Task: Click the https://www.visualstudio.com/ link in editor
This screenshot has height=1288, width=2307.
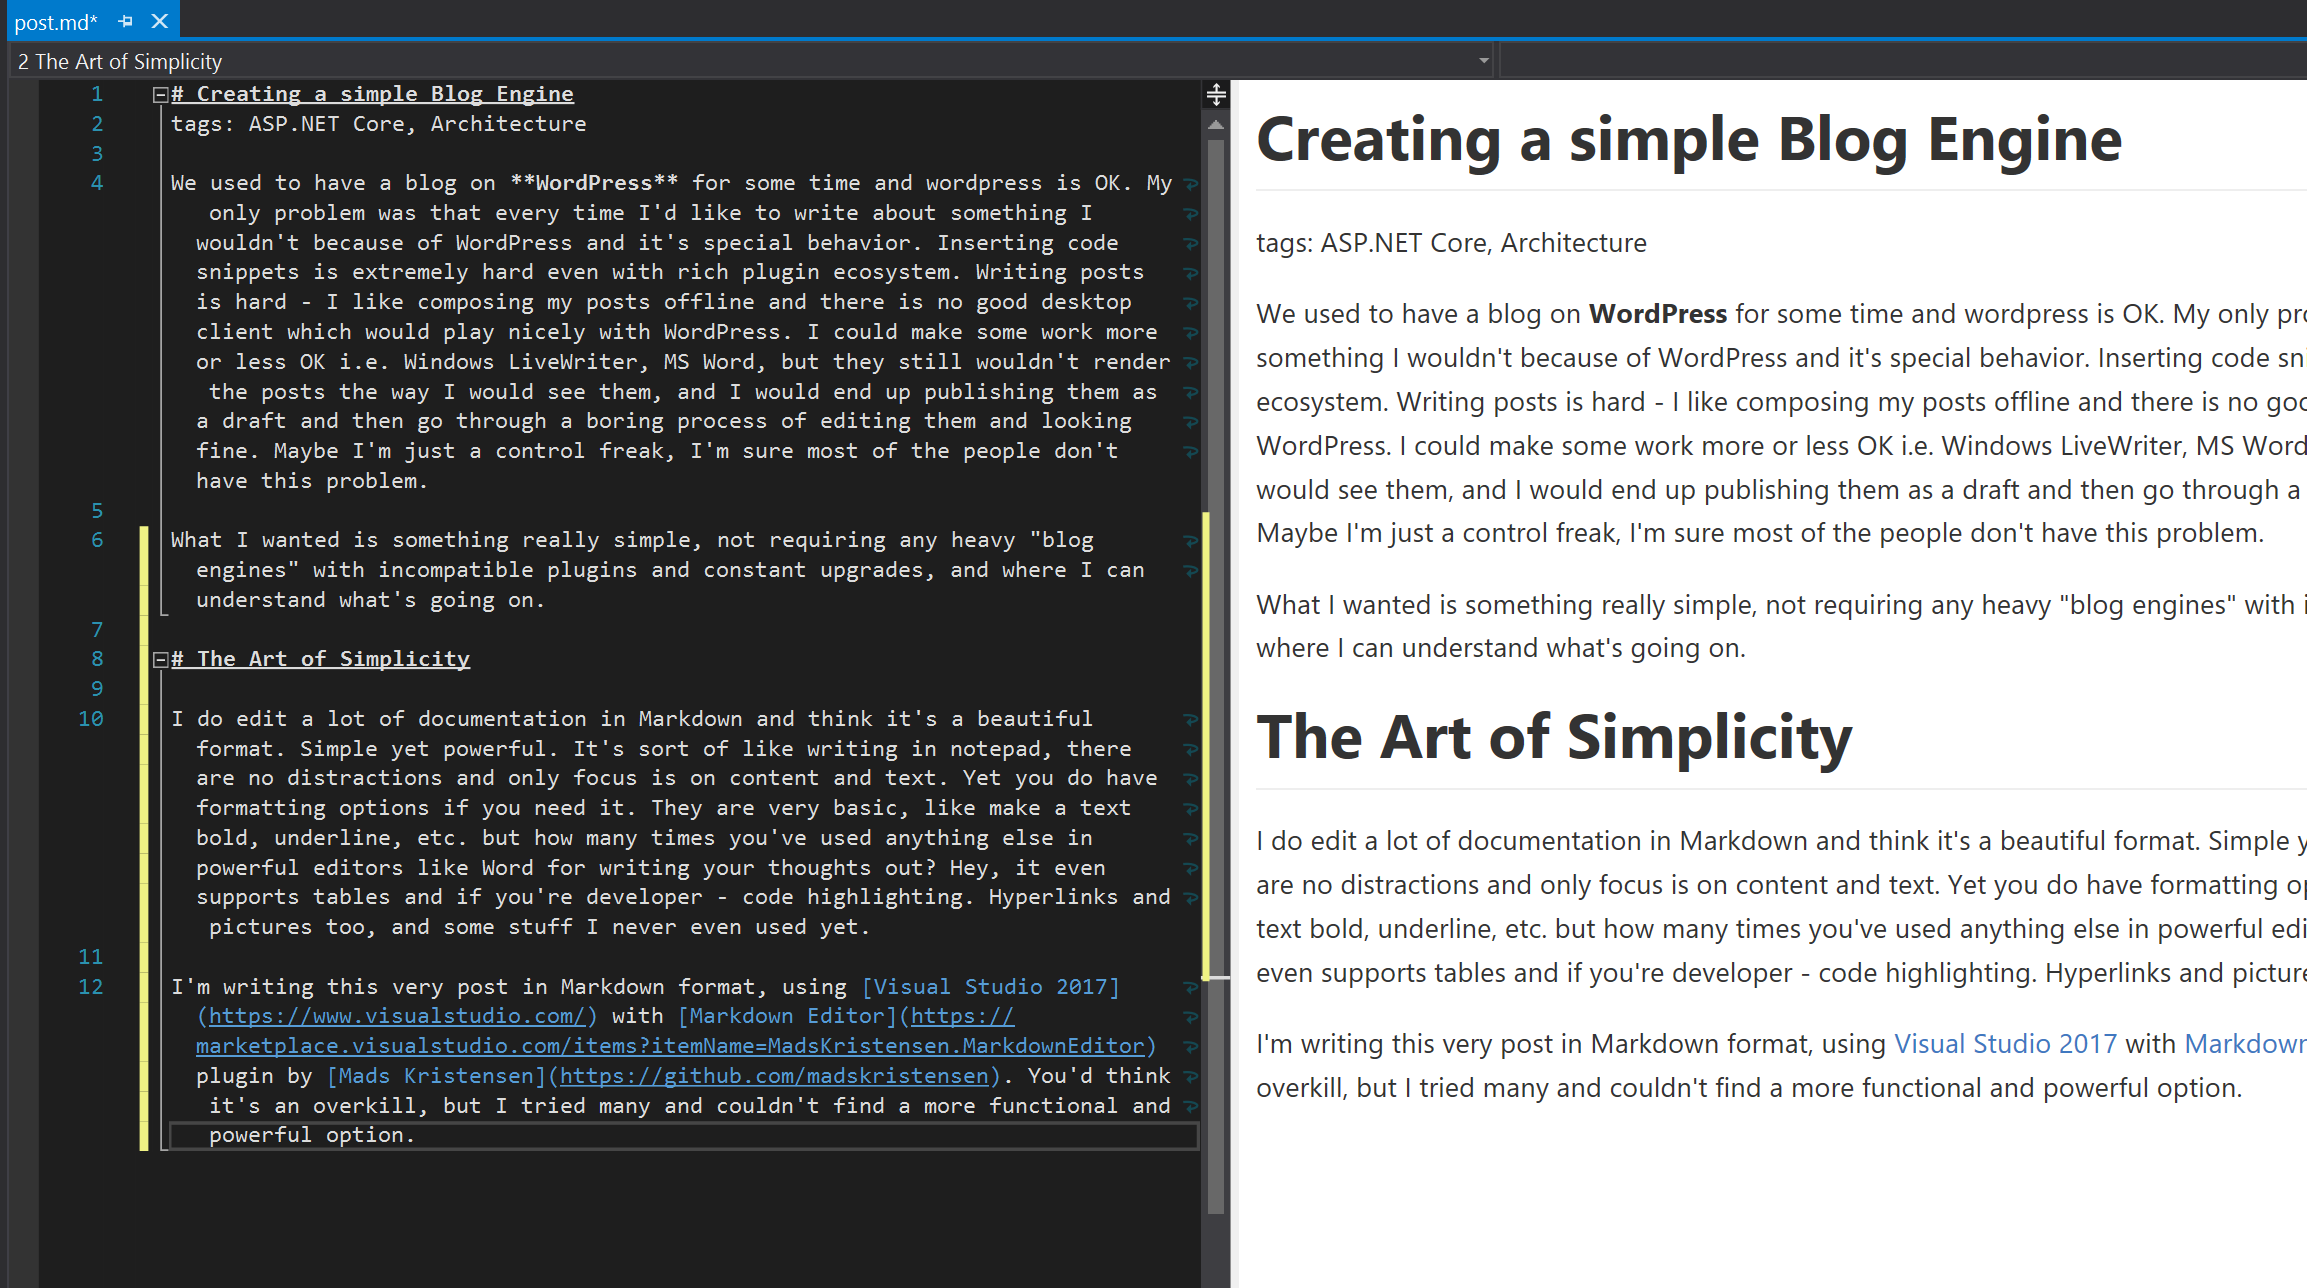Action: click(x=397, y=1016)
